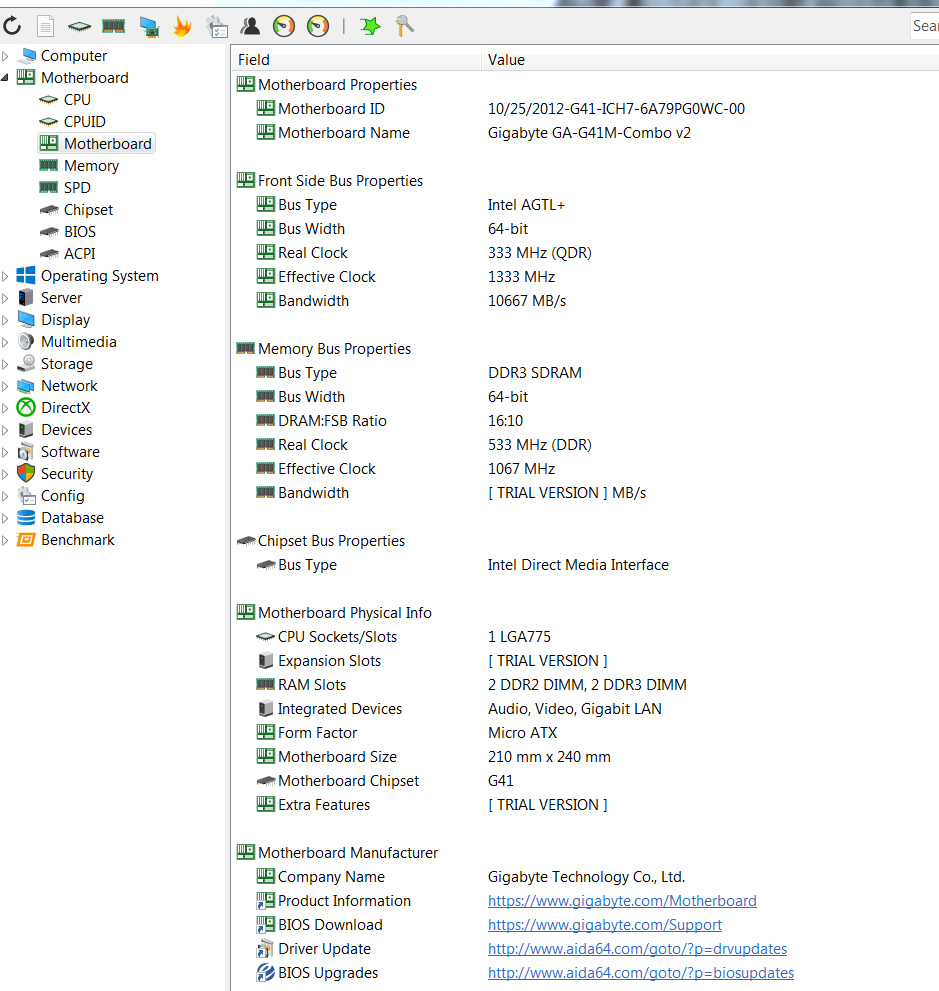
Task: Click the Field column header
Action: pyautogui.click(x=356, y=60)
